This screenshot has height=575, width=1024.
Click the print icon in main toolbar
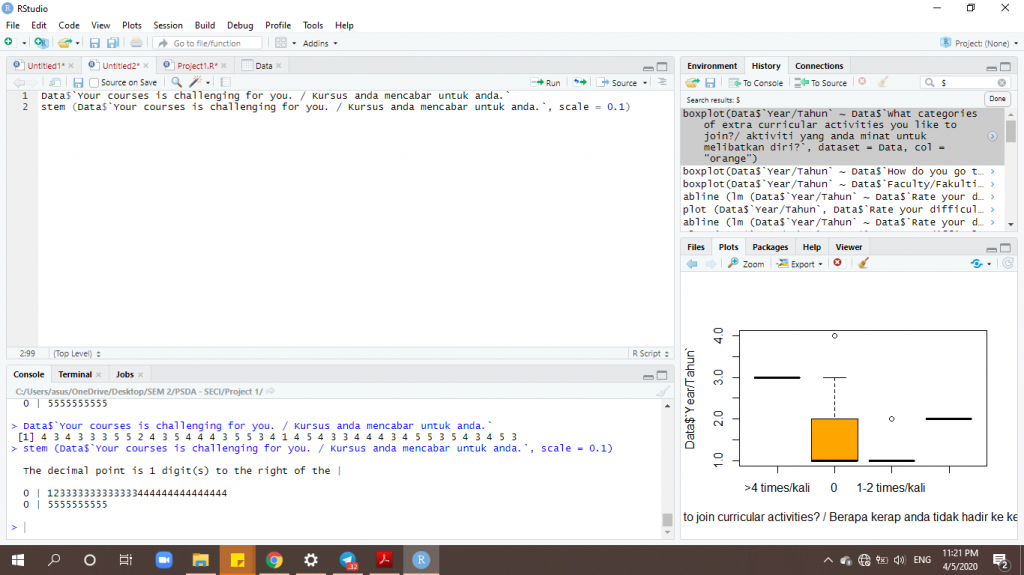[136, 43]
